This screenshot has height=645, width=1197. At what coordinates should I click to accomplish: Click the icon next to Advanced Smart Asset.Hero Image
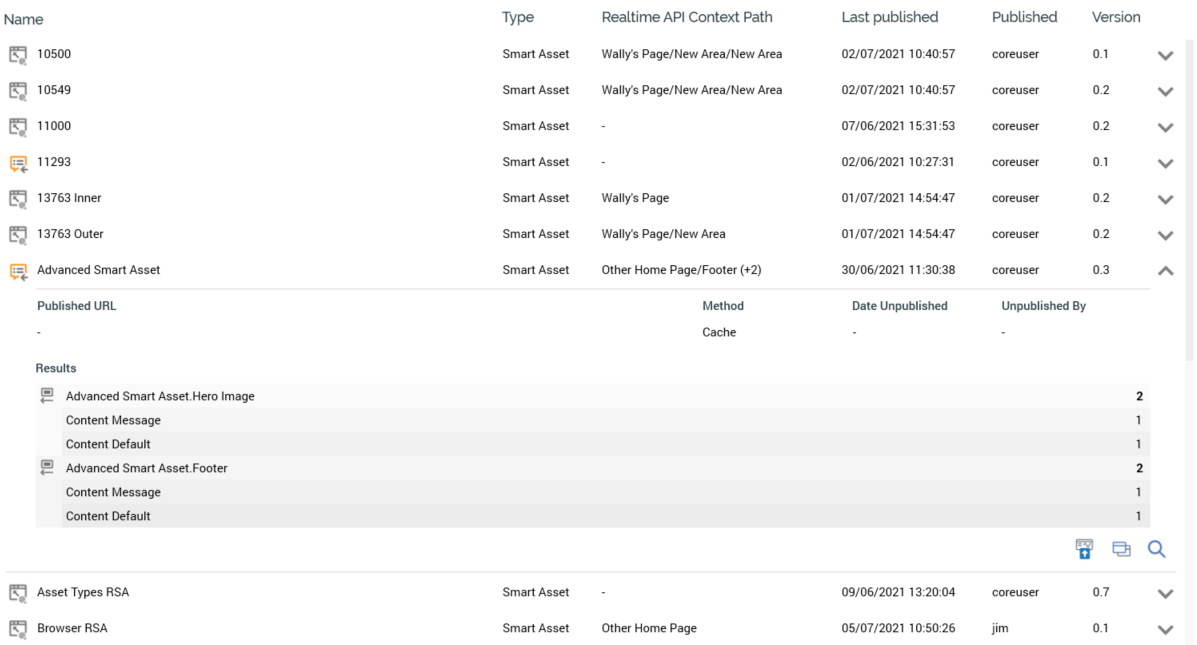pyautogui.click(x=47, y=396)
